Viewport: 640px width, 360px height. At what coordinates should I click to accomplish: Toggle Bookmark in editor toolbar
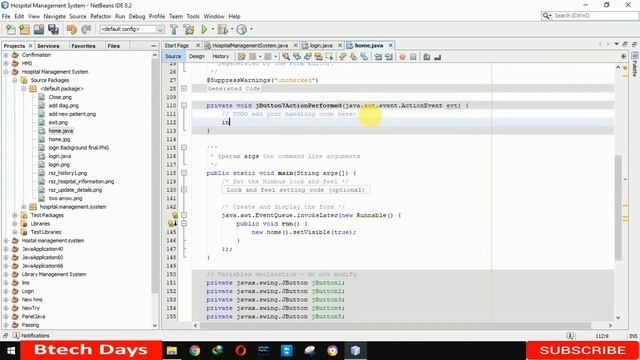(x=364, y=57)
